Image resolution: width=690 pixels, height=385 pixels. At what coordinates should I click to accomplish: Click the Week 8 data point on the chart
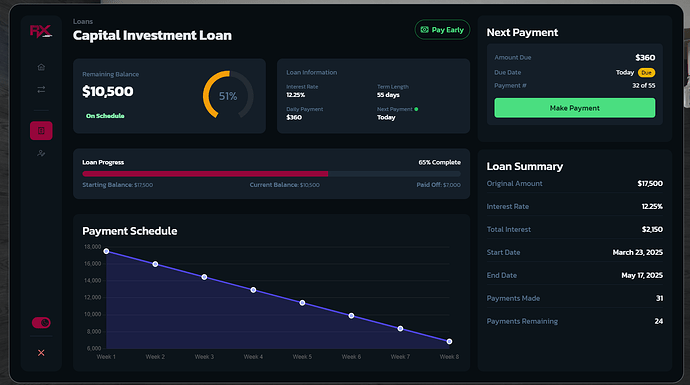click(449, 341)
